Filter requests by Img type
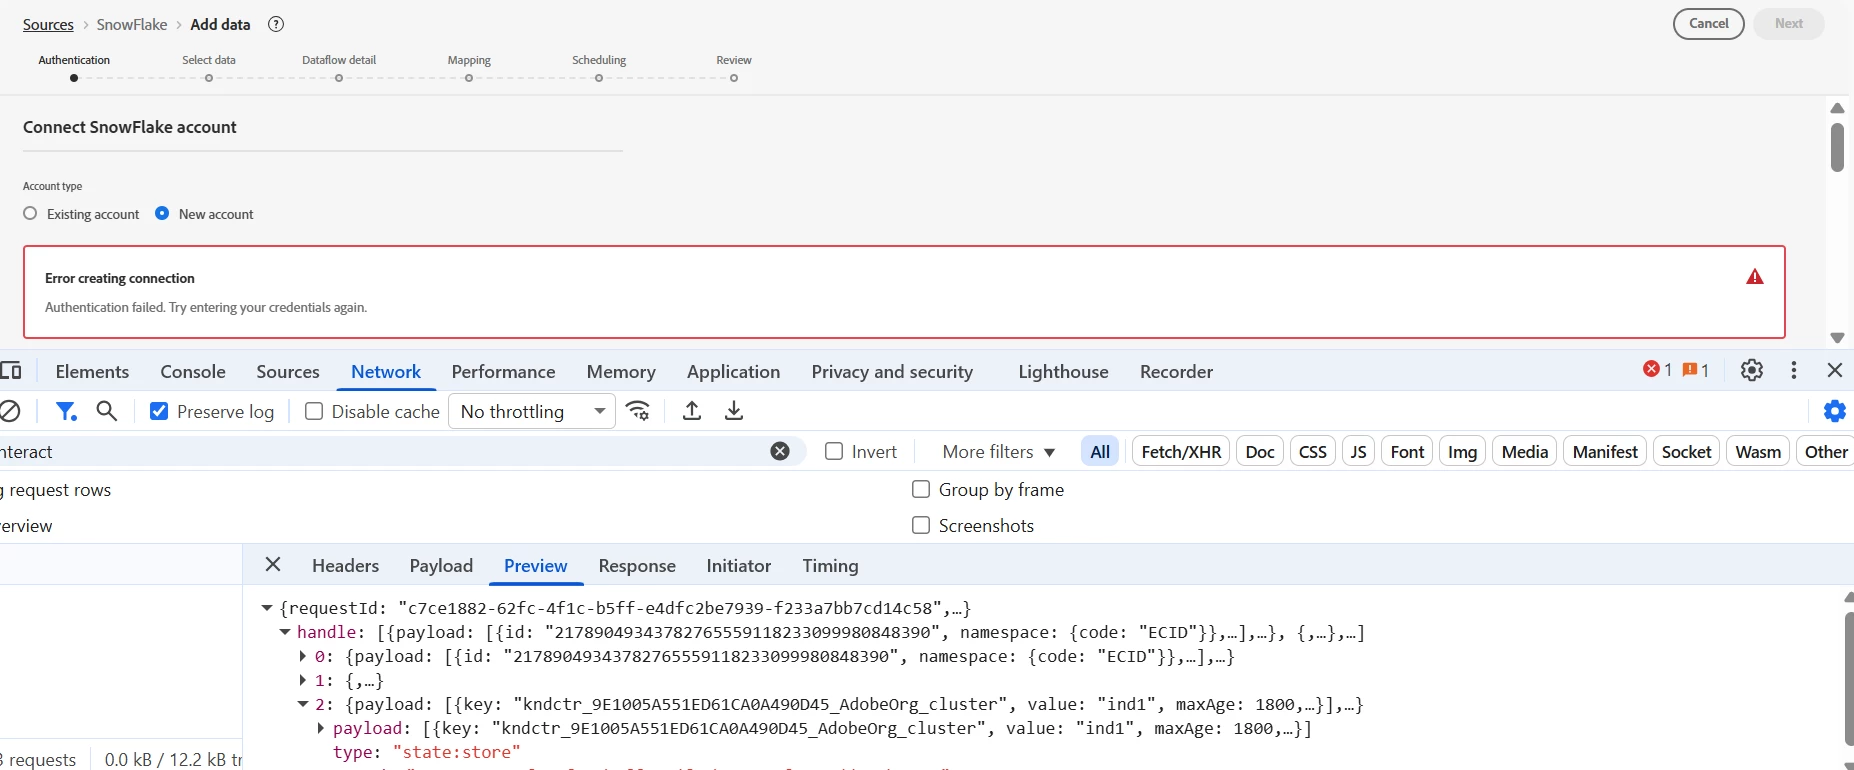Viewport: 1854px width, 770px height. (1462, 451)
